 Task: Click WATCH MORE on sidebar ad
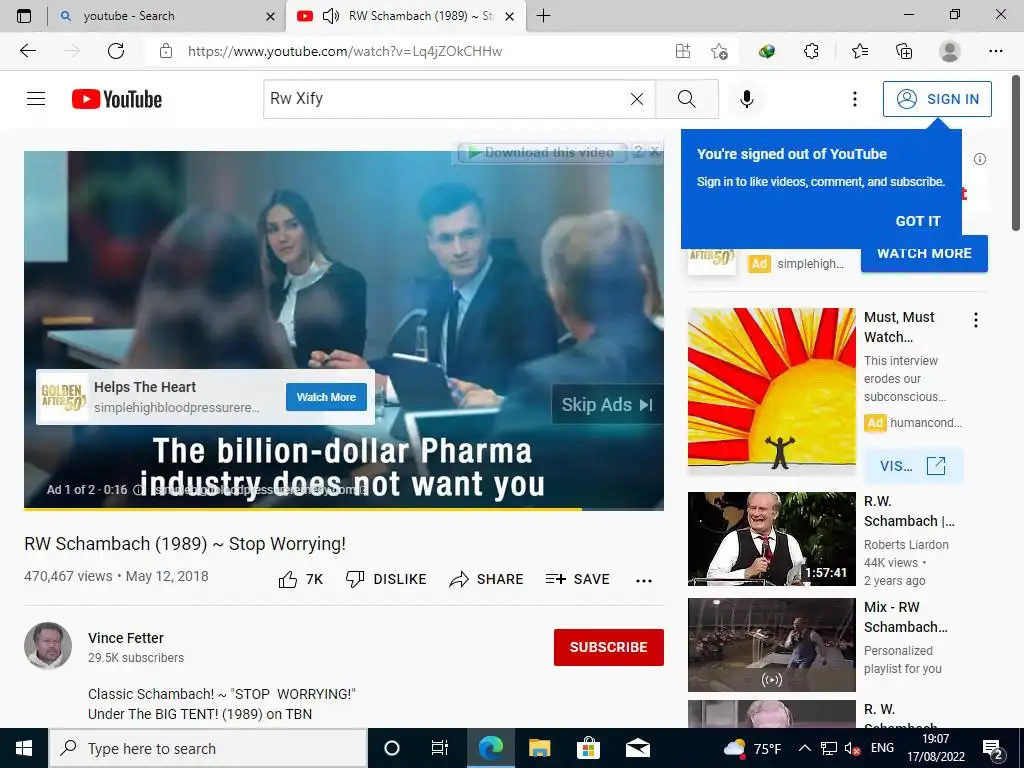[x=924, y=253]
